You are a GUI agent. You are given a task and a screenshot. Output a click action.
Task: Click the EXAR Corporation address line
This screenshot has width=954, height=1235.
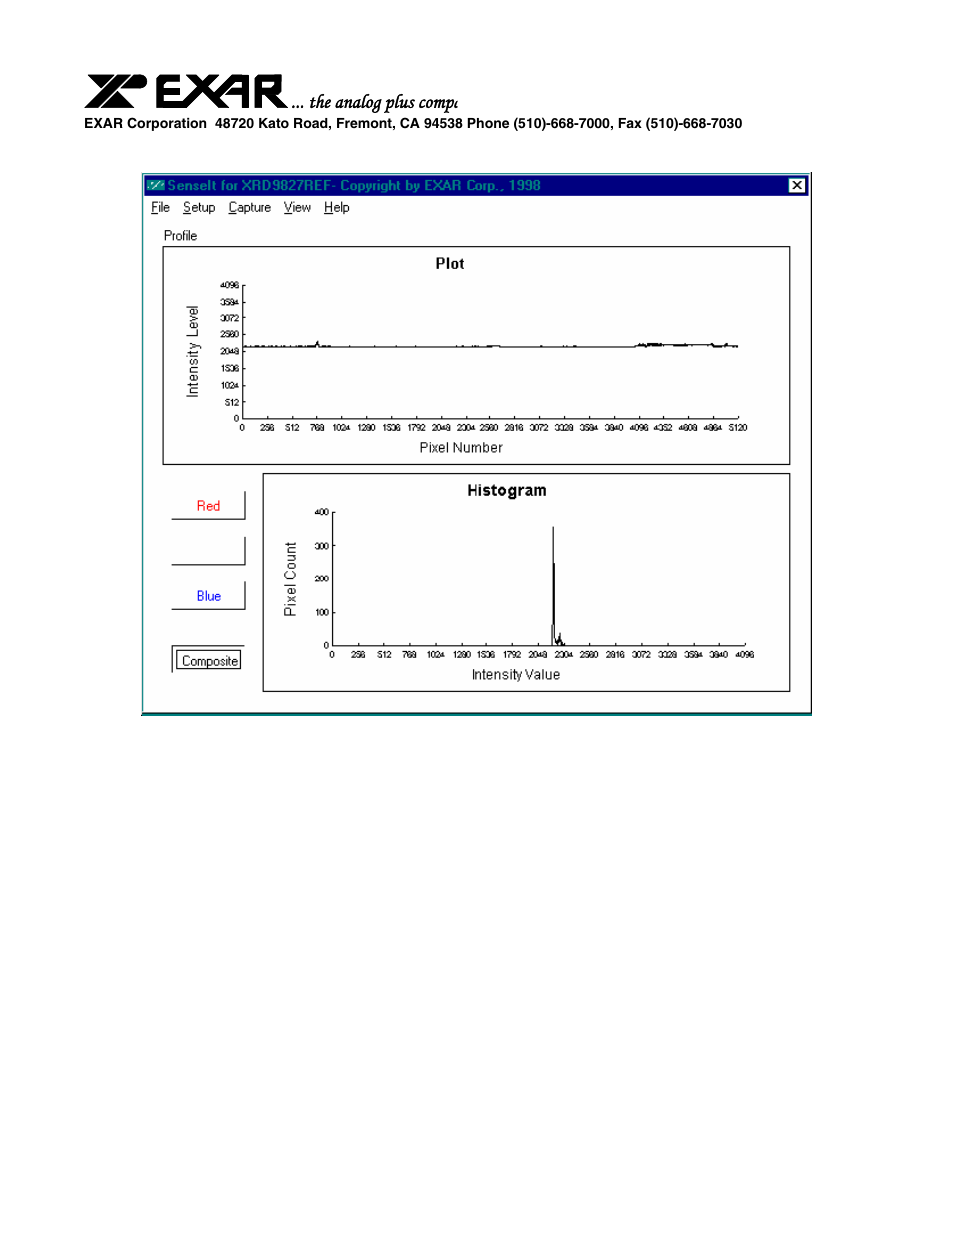coord(413,124)
